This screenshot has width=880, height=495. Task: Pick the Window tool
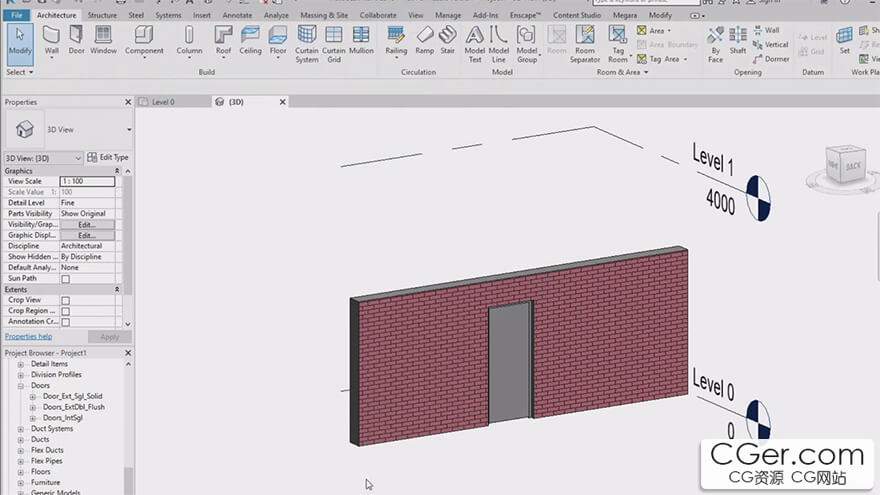[x=103, y=40]
